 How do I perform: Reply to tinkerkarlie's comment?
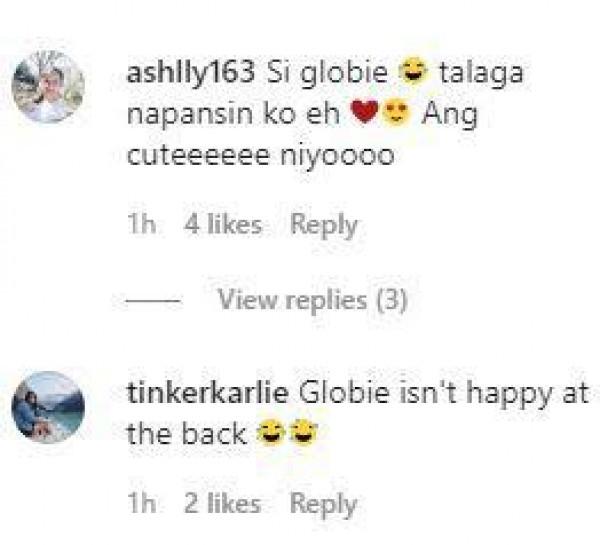coord(324,504)
